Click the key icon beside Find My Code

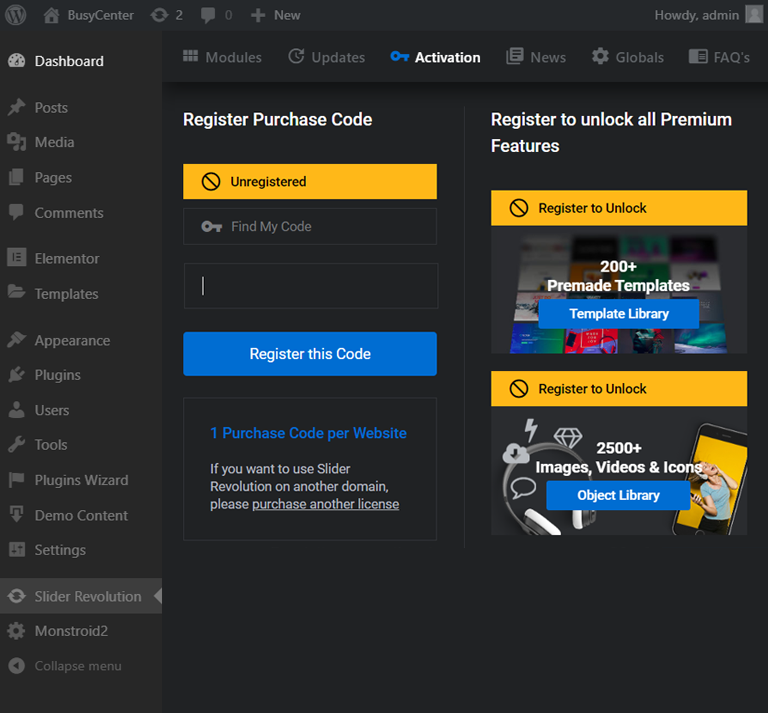(x=212, y=226)
